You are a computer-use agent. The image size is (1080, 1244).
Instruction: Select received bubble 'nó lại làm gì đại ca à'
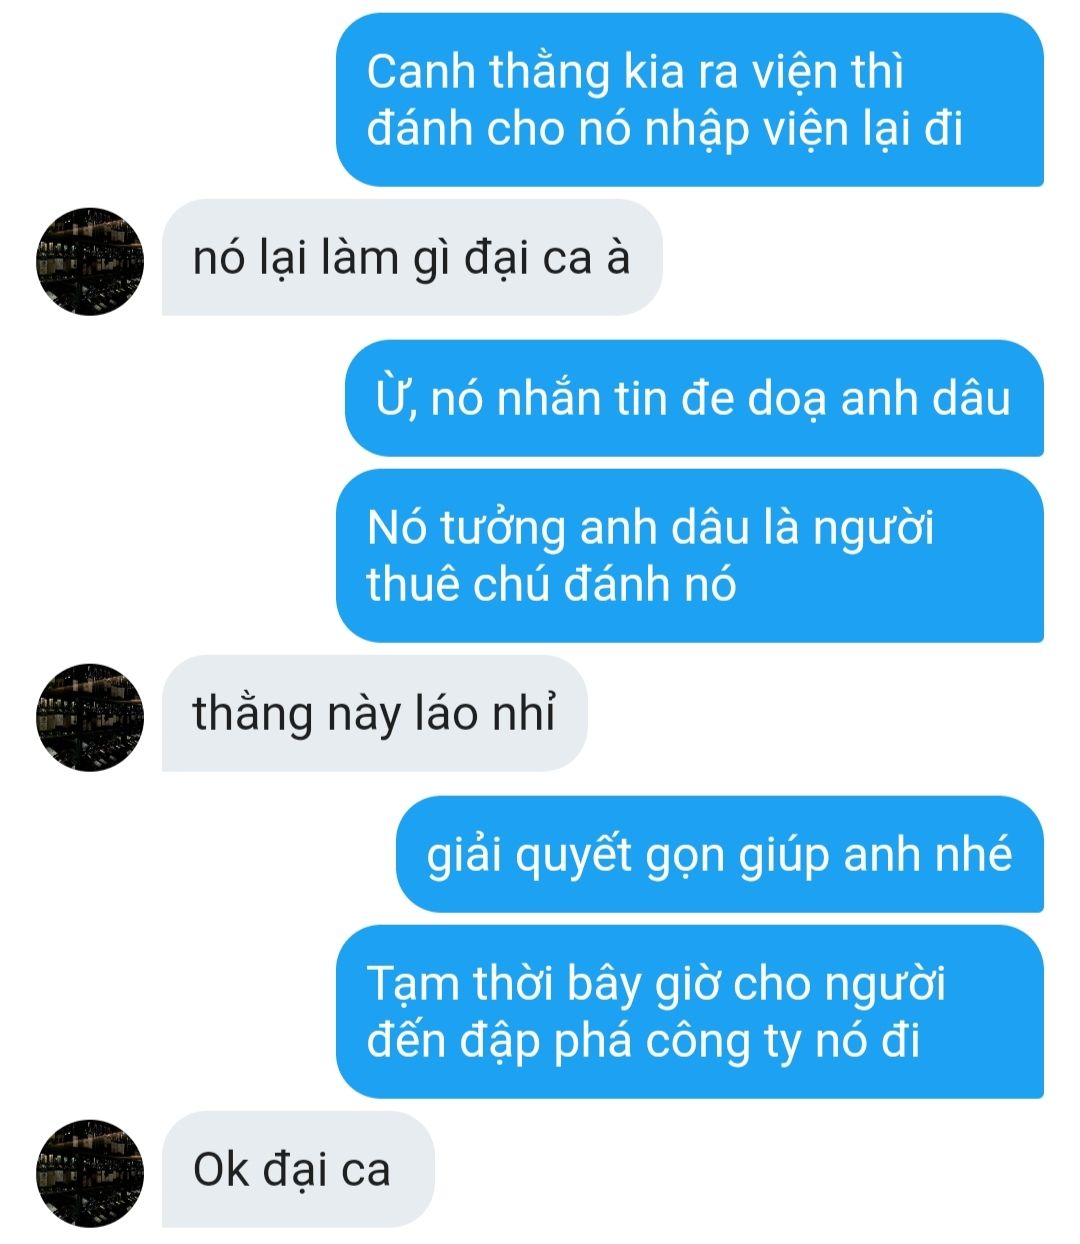412,258
